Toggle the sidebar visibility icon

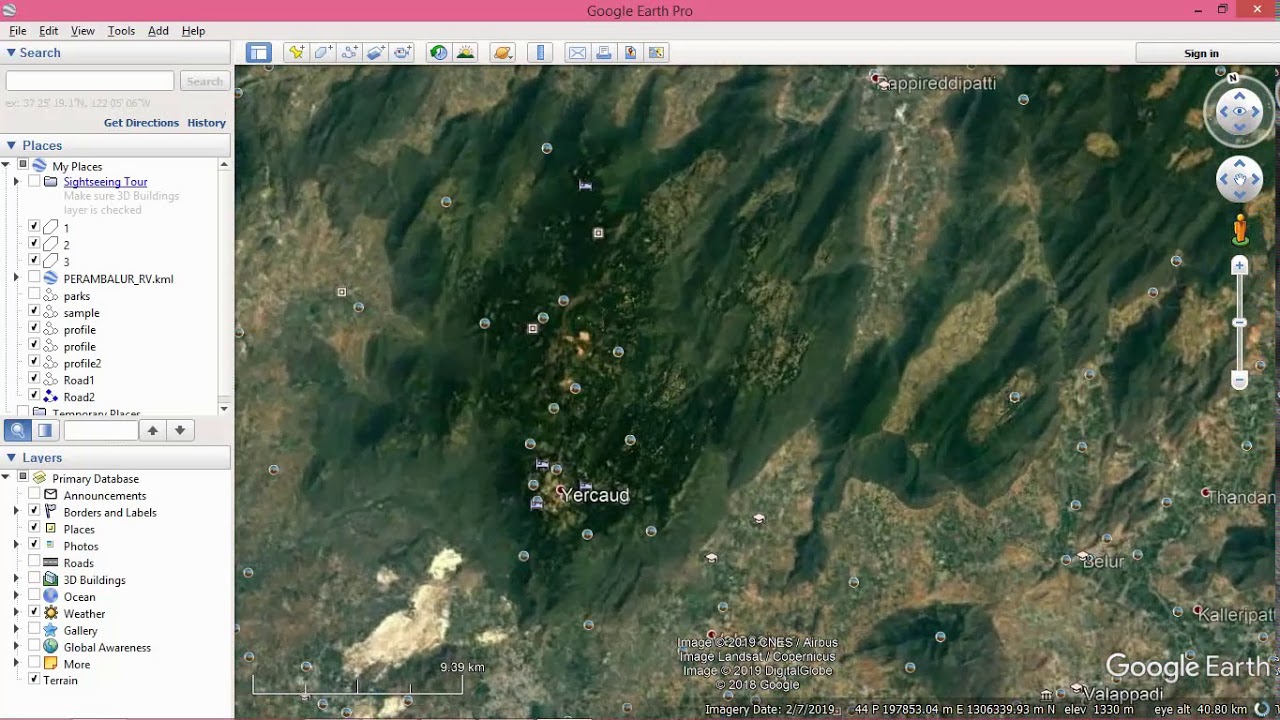click(259, 53)
